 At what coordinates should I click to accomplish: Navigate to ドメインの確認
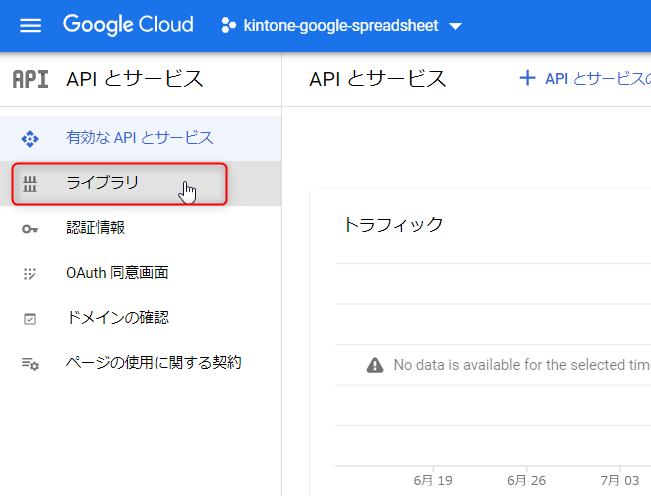point(117,318)
